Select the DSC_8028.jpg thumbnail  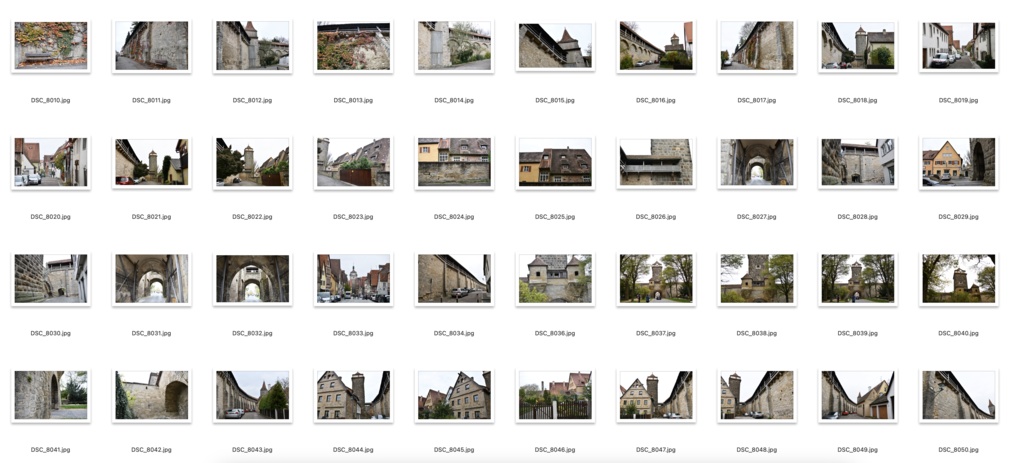point(857,162)
